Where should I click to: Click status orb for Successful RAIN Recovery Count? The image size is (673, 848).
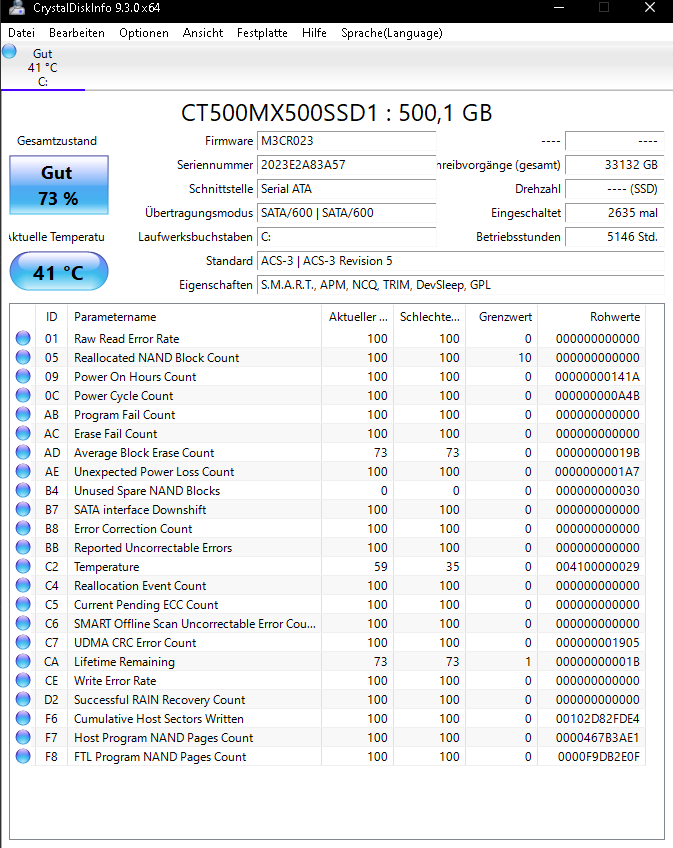pyautogui.click(x=23, y=699)
